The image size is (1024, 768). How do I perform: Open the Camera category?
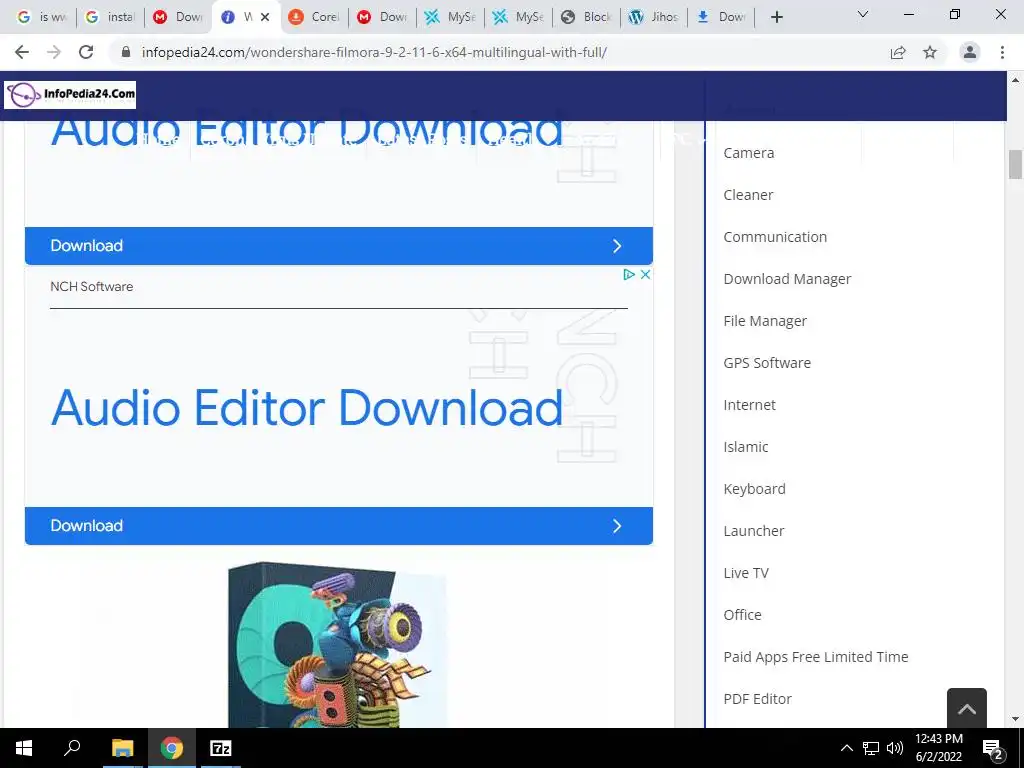pyautogui.click(x=748, y=153)
